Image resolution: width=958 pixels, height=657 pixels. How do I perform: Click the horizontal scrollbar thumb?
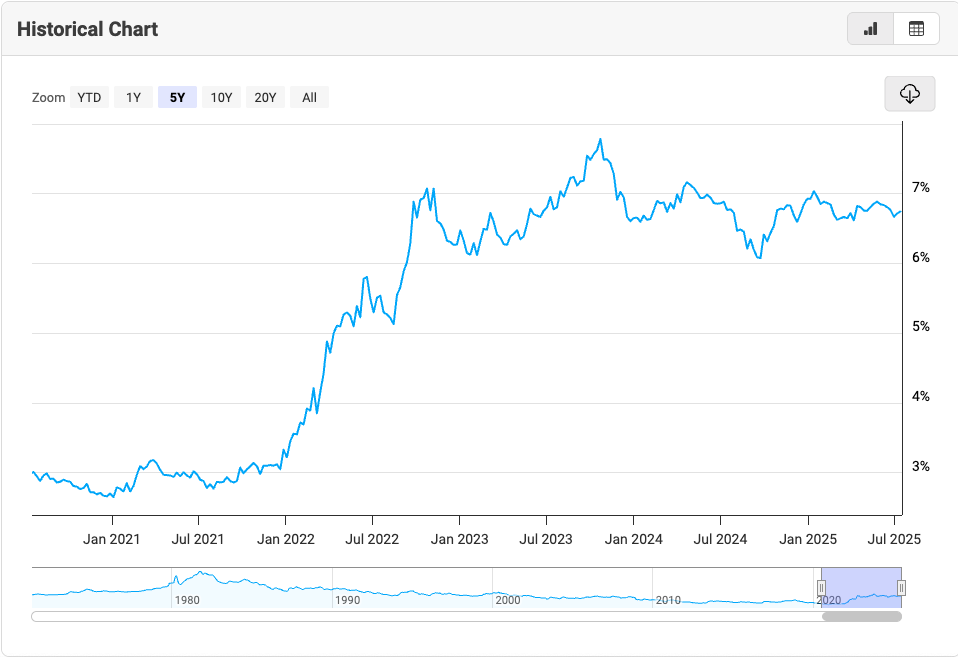(x=861, y=617)
